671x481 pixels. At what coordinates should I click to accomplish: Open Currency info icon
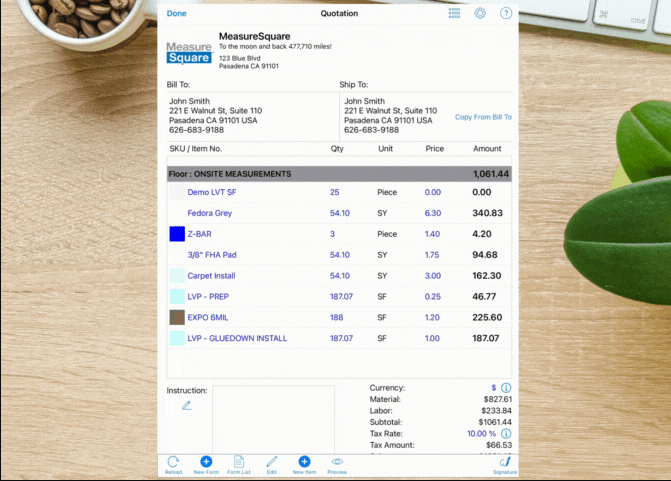[506, 387]
